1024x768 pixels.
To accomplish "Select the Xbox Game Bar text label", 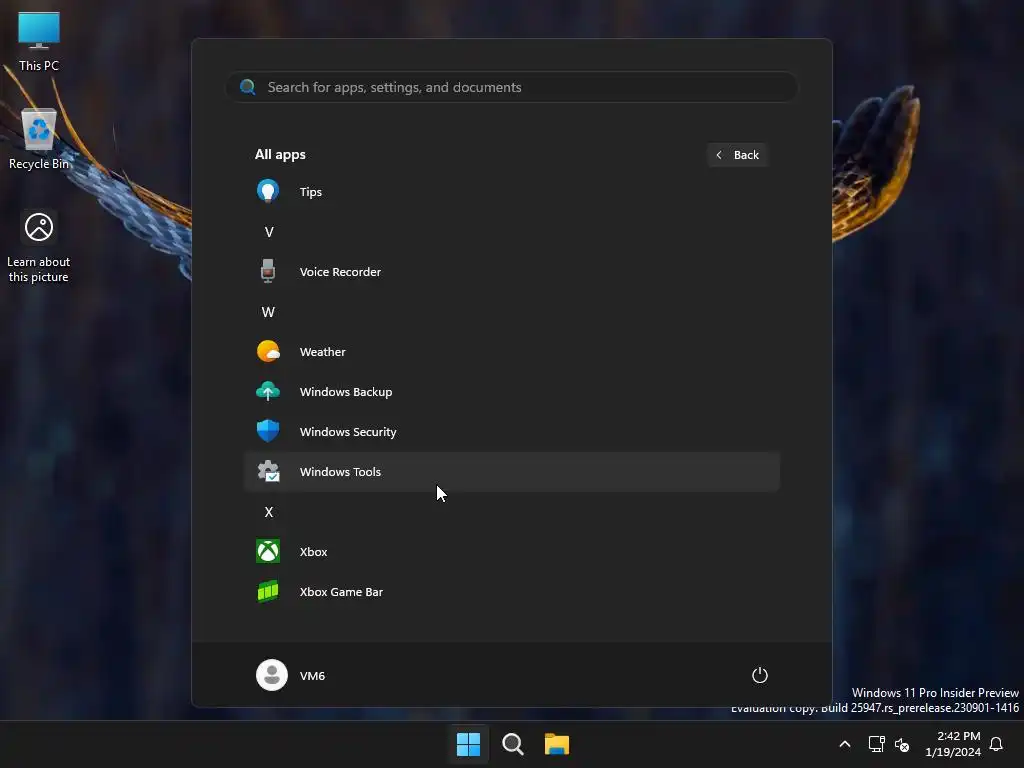I will (342, 592).
